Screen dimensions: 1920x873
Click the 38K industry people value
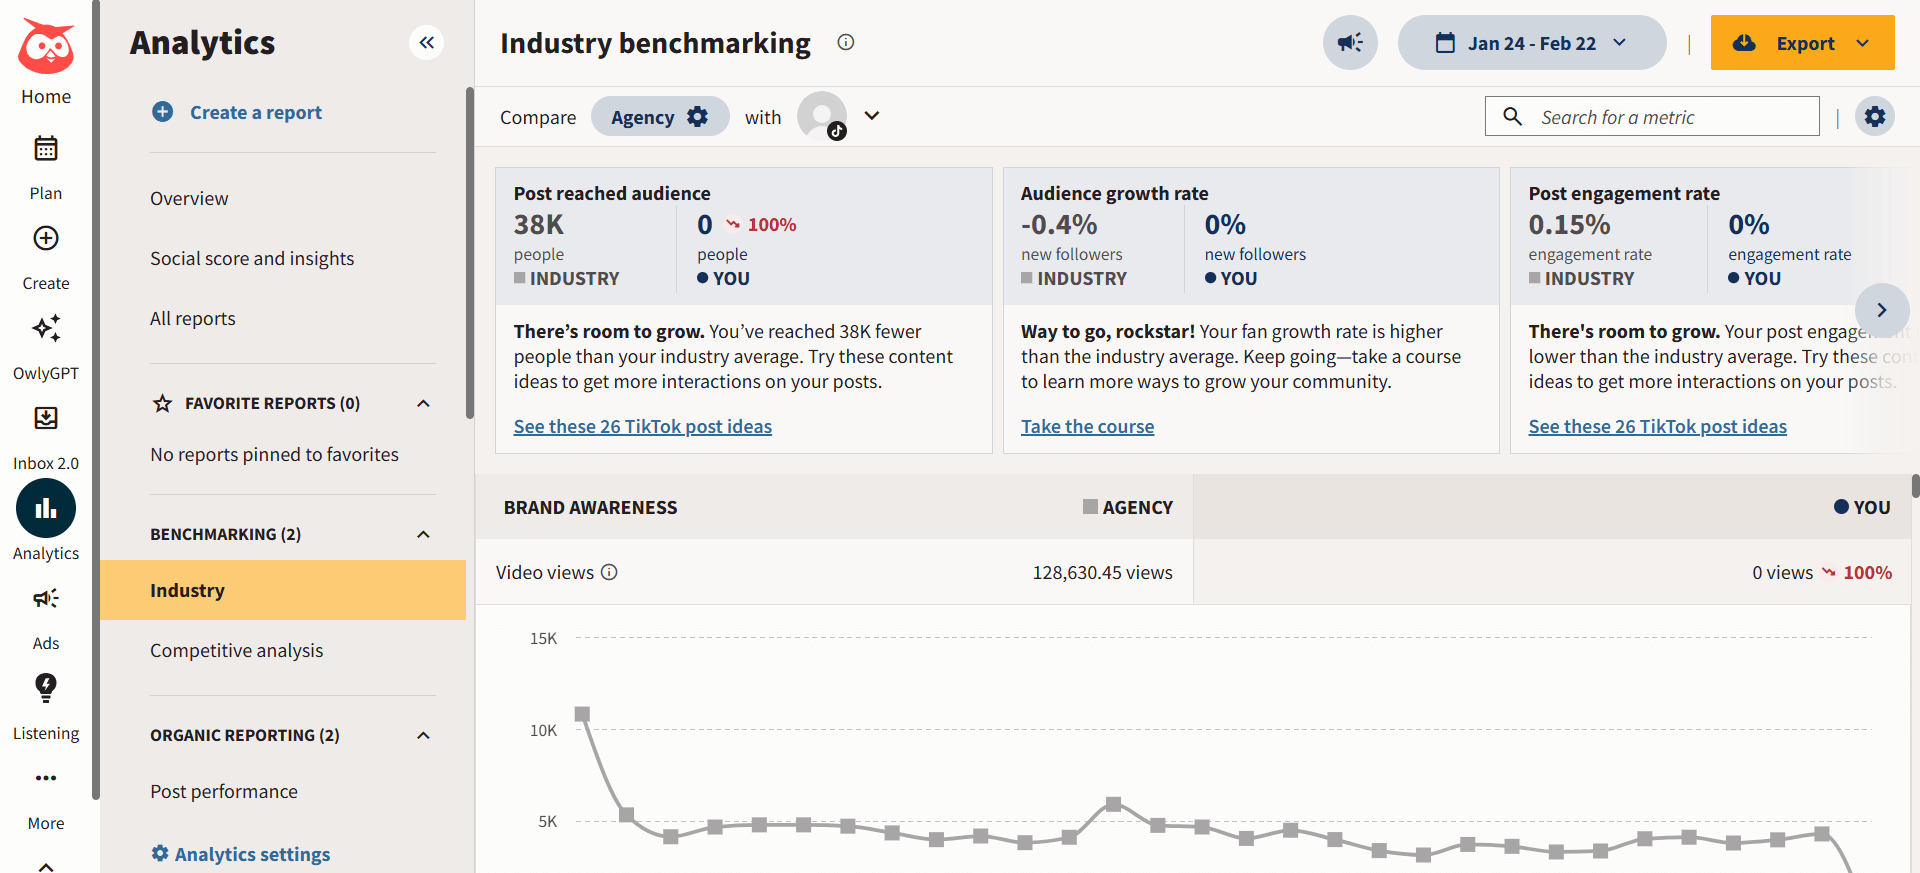[x=539, y=224]
